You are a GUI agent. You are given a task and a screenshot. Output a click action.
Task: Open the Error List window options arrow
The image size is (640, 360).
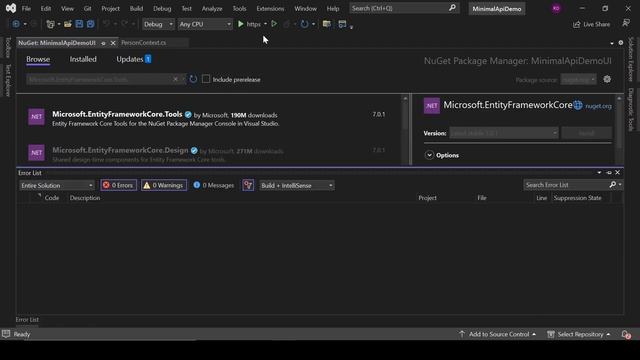599,173
